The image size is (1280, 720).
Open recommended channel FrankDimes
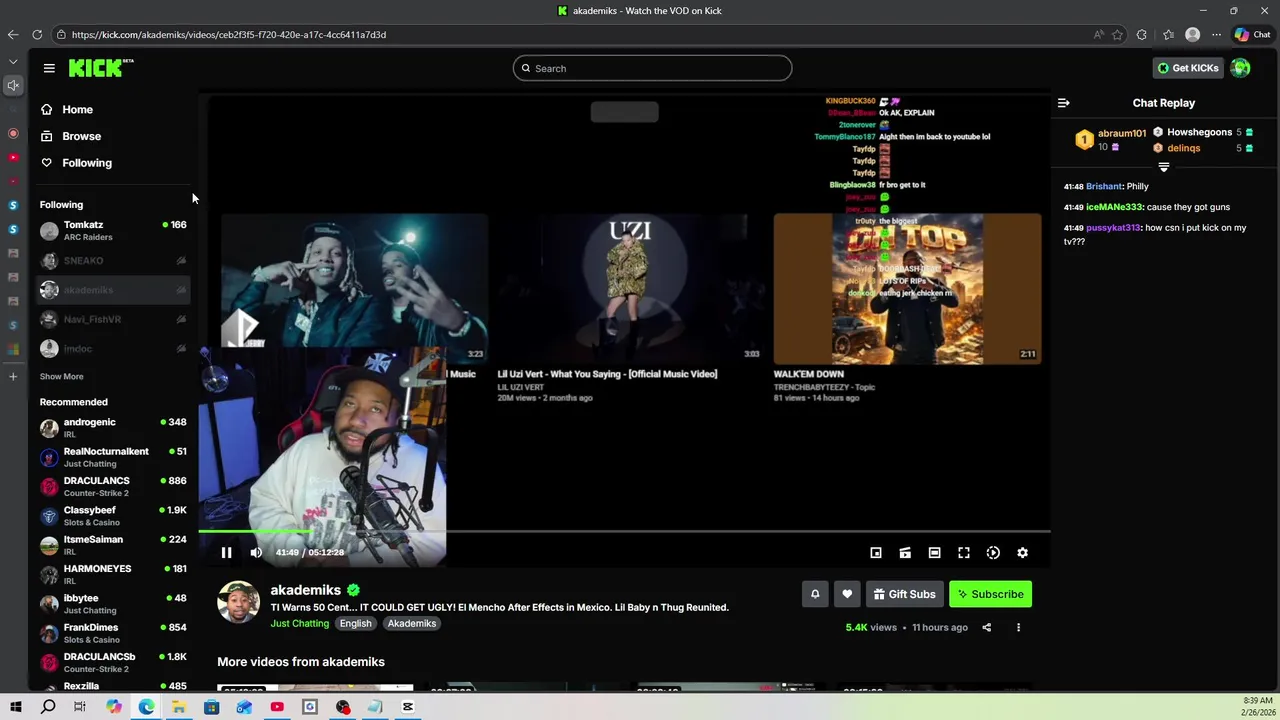pos(113,633)
